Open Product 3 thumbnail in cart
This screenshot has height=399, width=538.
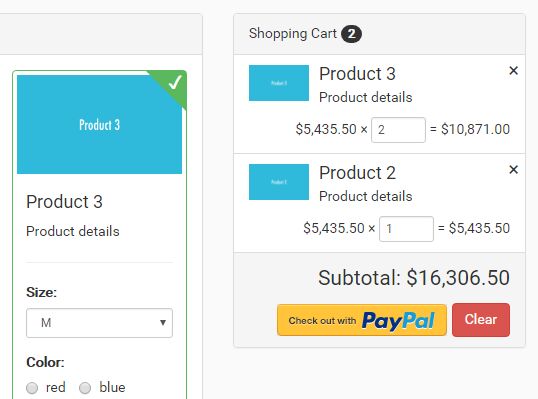click(279, 83)
